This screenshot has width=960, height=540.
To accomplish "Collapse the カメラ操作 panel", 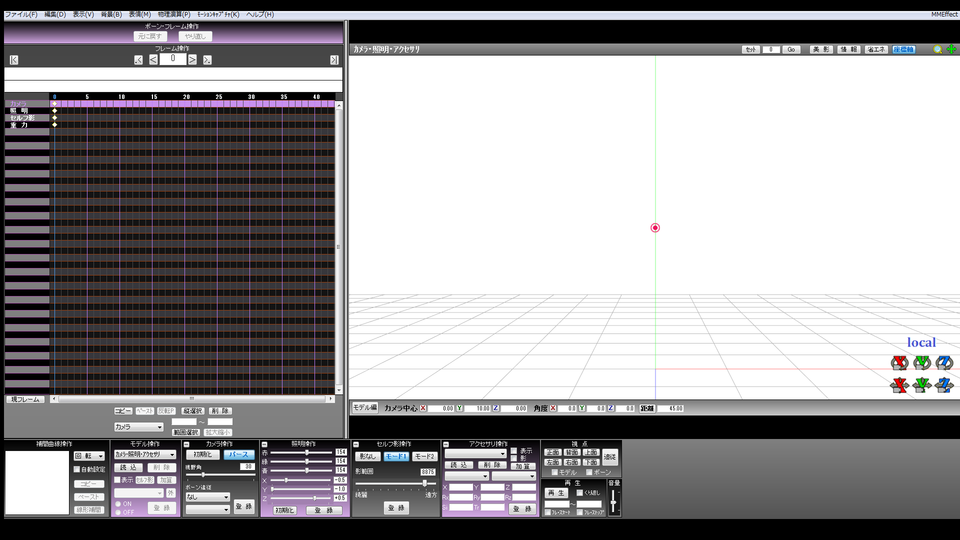I will (186, 444).
